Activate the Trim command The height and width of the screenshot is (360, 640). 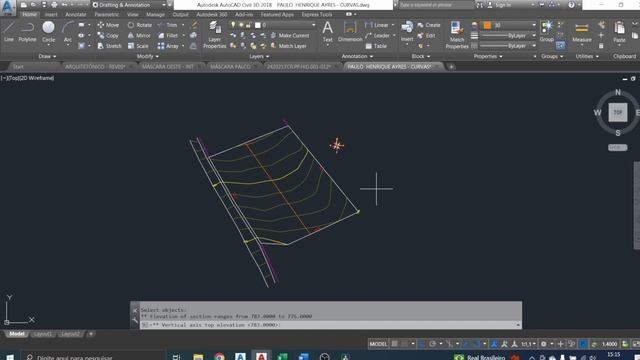click(168, 25)
